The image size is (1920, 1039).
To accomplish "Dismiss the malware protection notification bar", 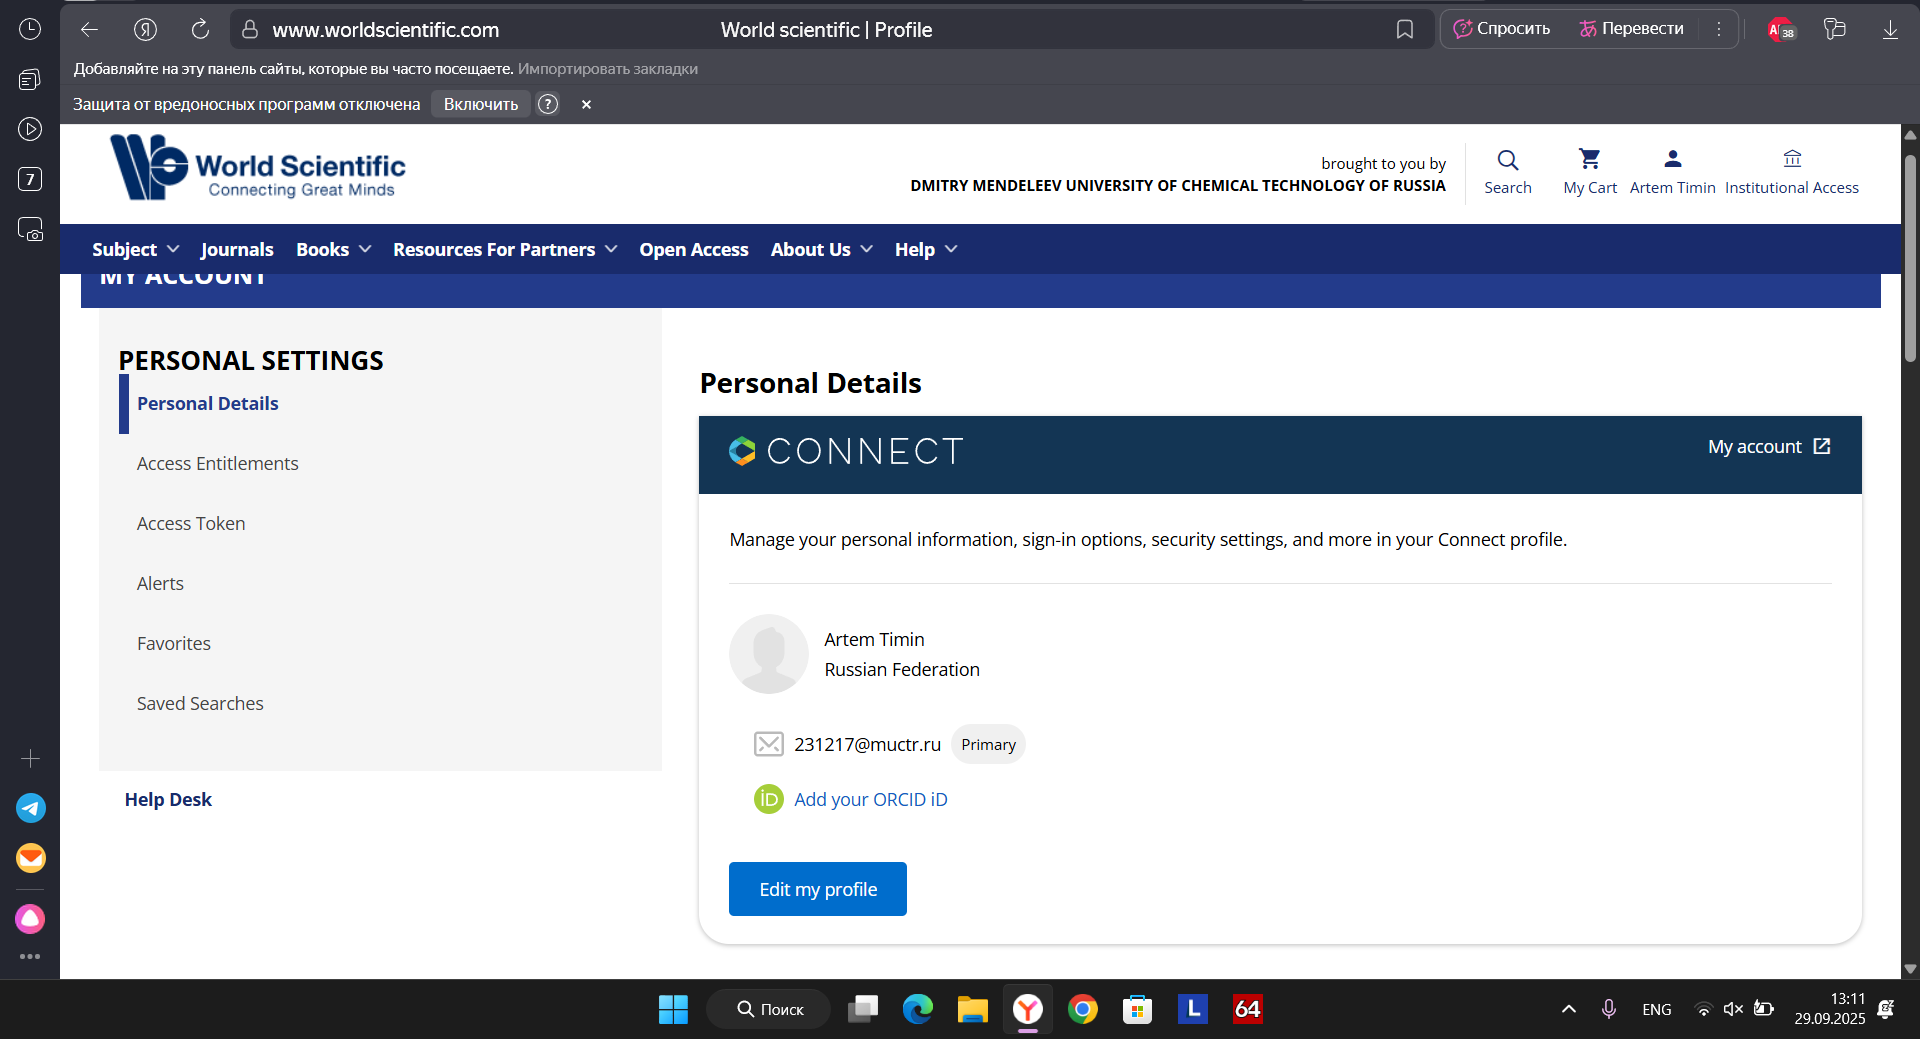I will pyautogui.click(x=586, y=104).
